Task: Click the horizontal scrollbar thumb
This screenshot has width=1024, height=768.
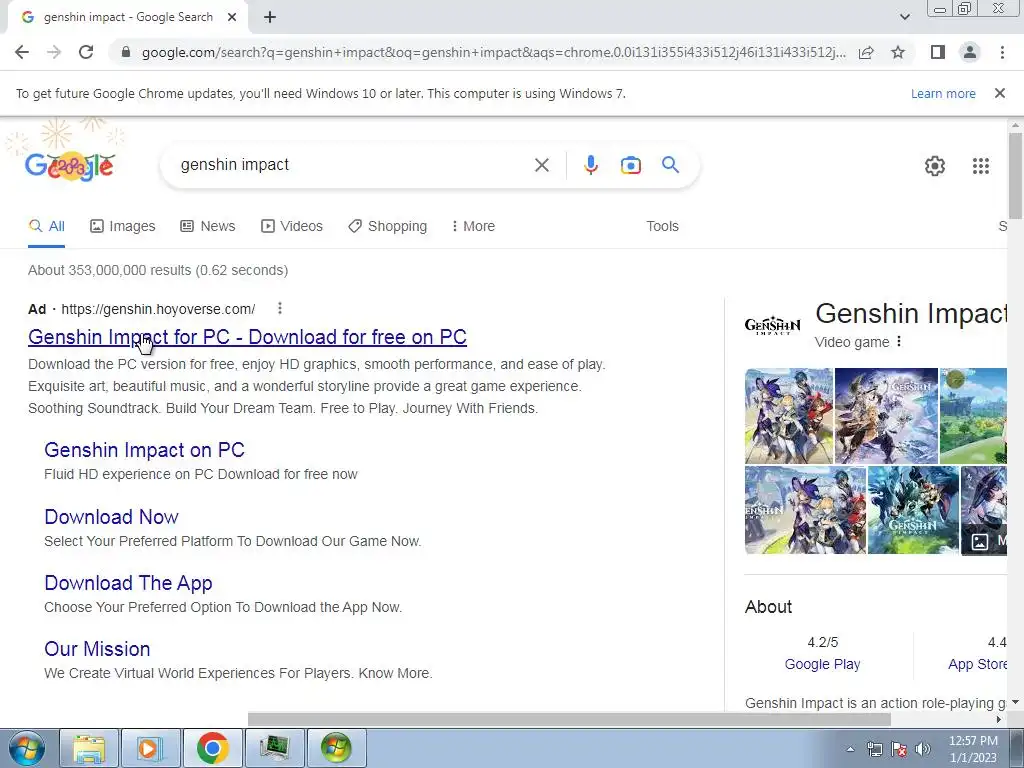Action: 569,719
